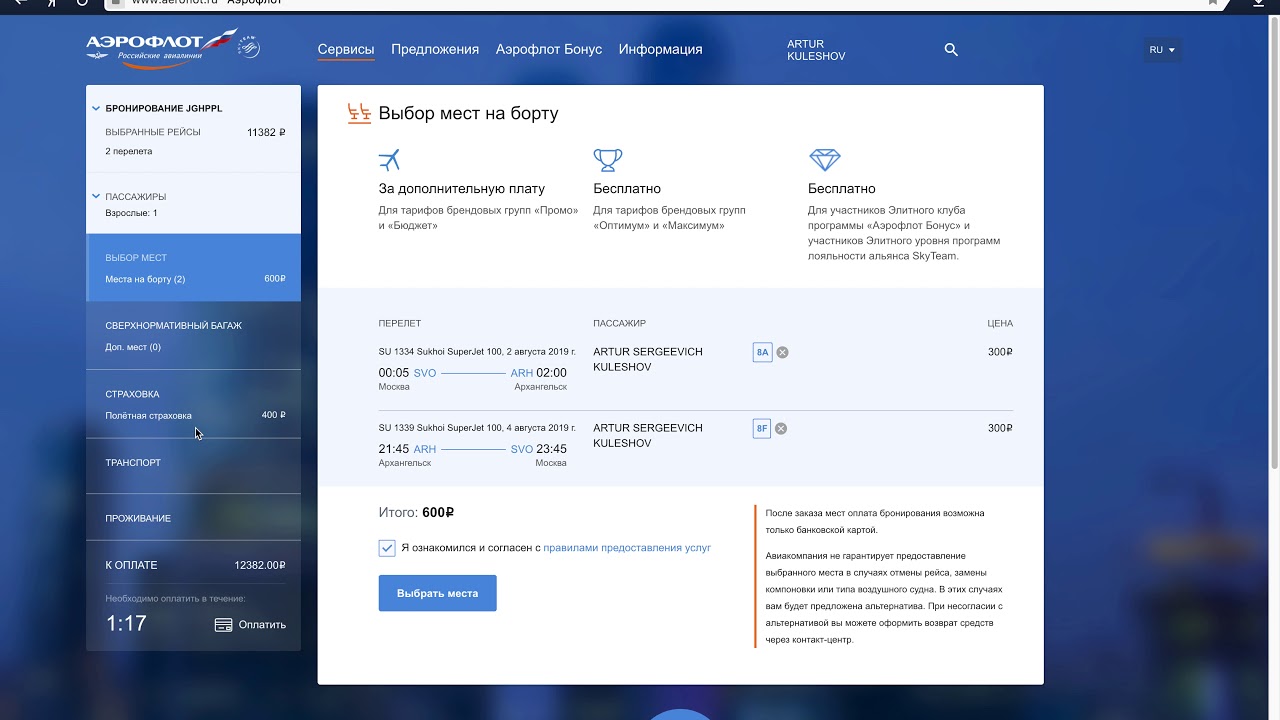This screenshot has height=720, width=1280.
Task: Collapse the Пассажиры section
Action: point(96,197)
